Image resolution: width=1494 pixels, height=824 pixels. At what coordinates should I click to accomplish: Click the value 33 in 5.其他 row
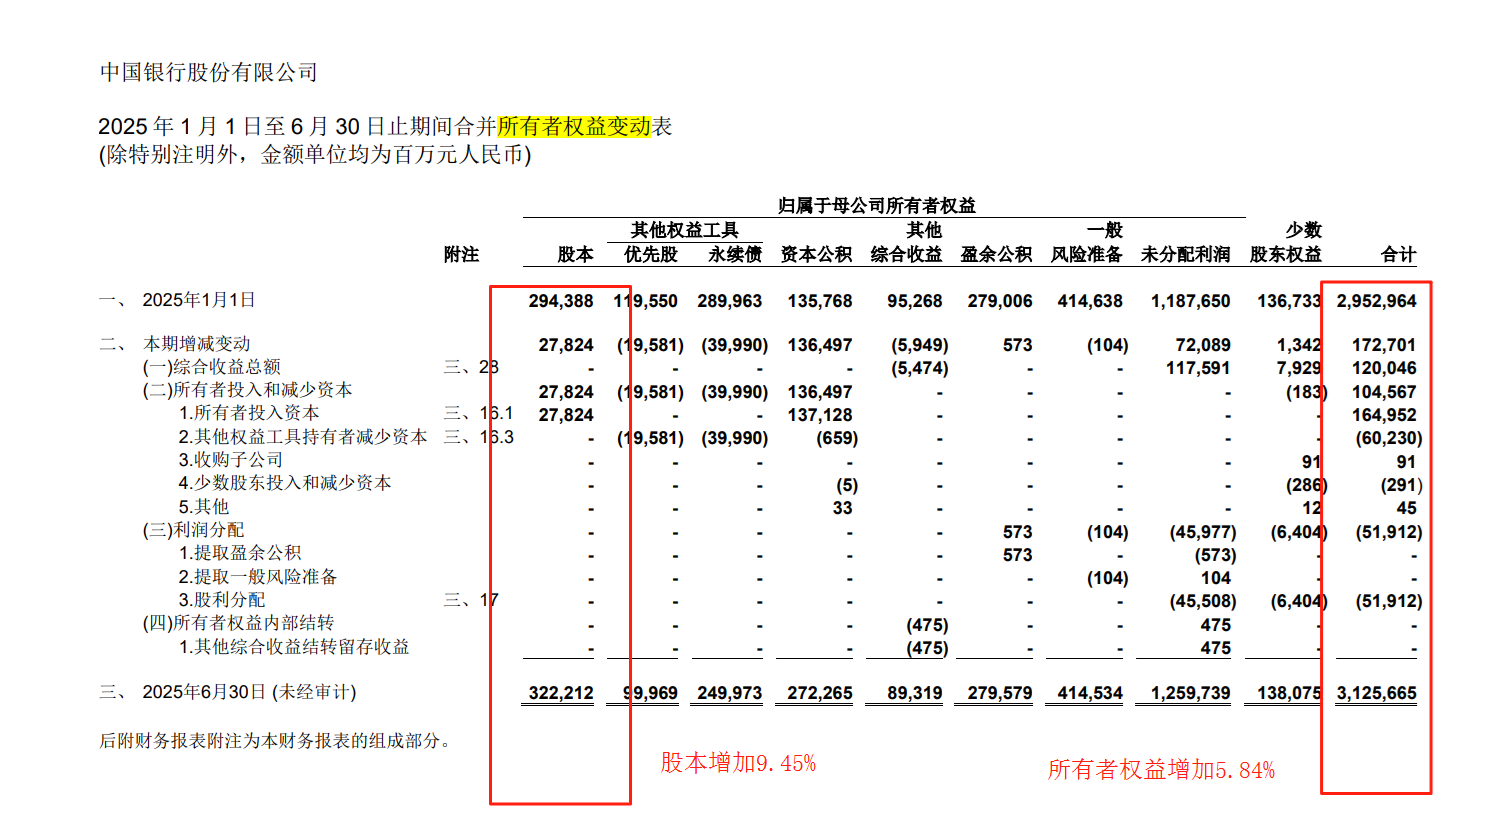click(x=843, y=508)
